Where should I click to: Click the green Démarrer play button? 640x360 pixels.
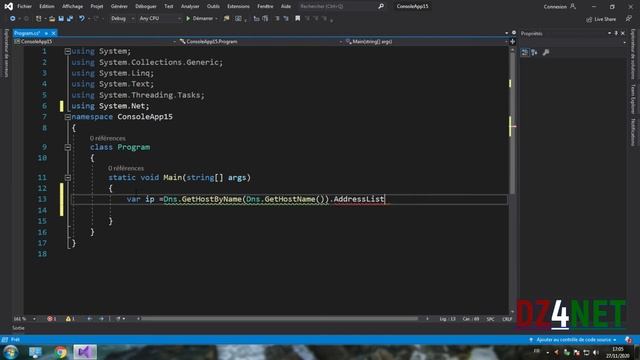pos(188,19)
